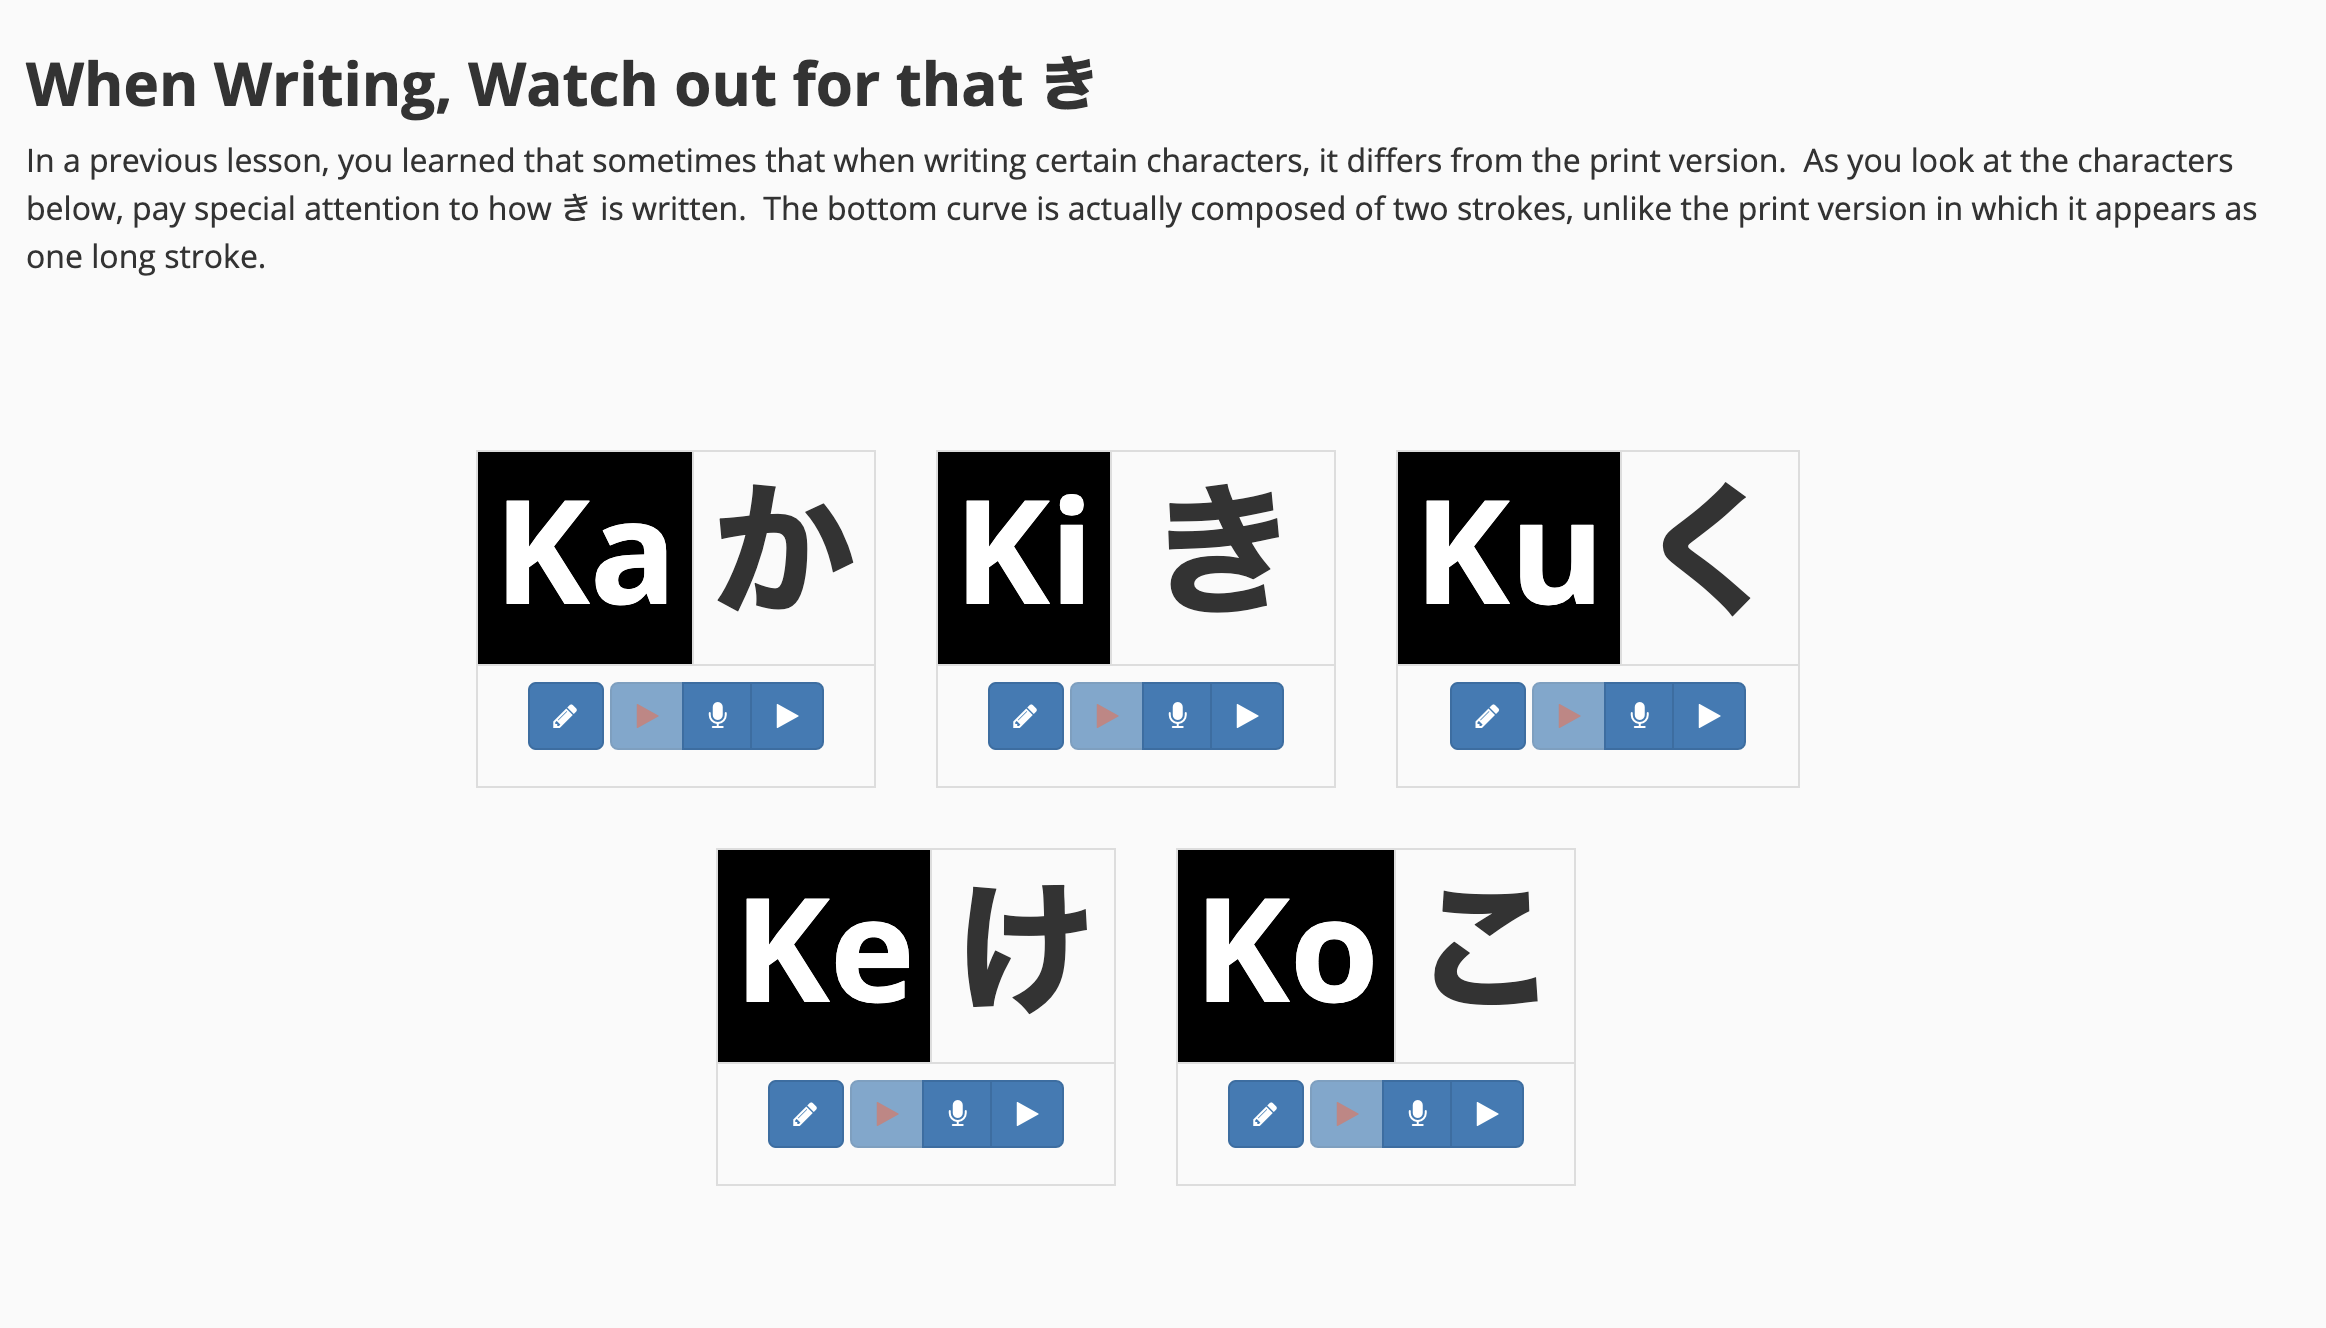Play the pronunciation of Ki き
Screen dimensions: 2326x1328
[1247, 716]
